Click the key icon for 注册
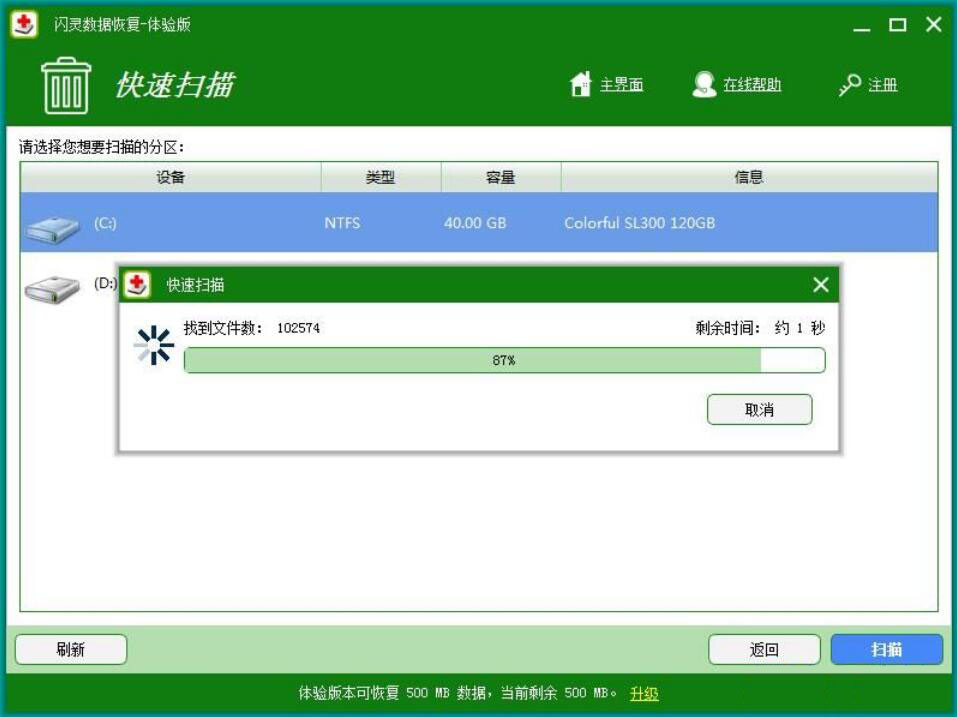Screen dimensions: 957x717 click(850, 85)
